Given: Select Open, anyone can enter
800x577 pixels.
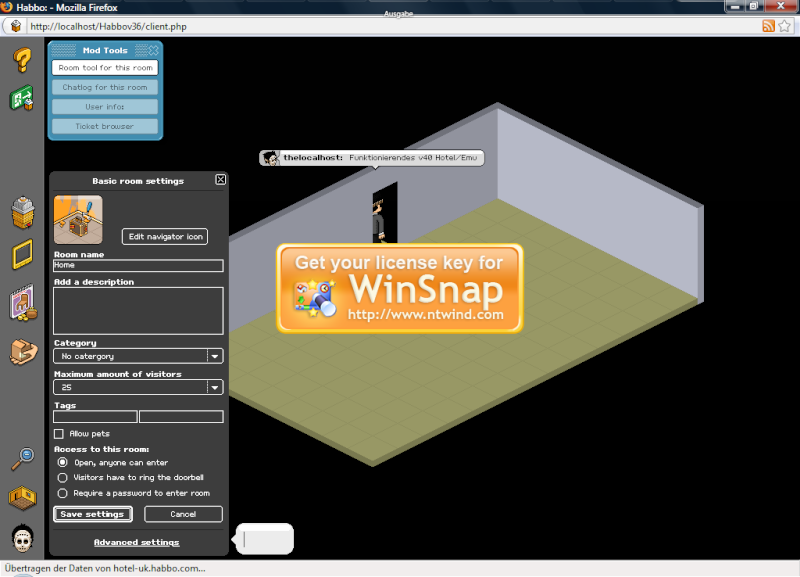Looking at the screenshot, I should (62, 462).
